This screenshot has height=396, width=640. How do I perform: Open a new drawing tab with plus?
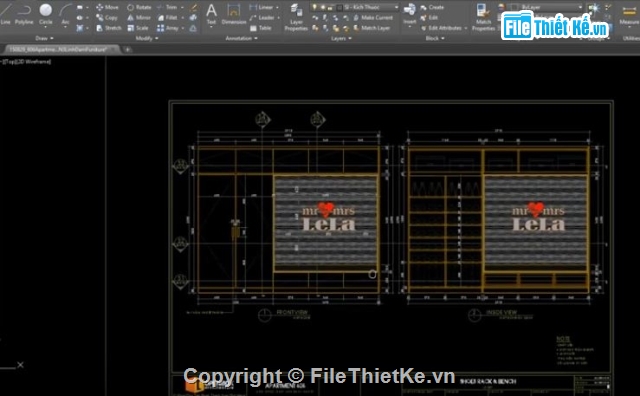(x=128, y=49)
